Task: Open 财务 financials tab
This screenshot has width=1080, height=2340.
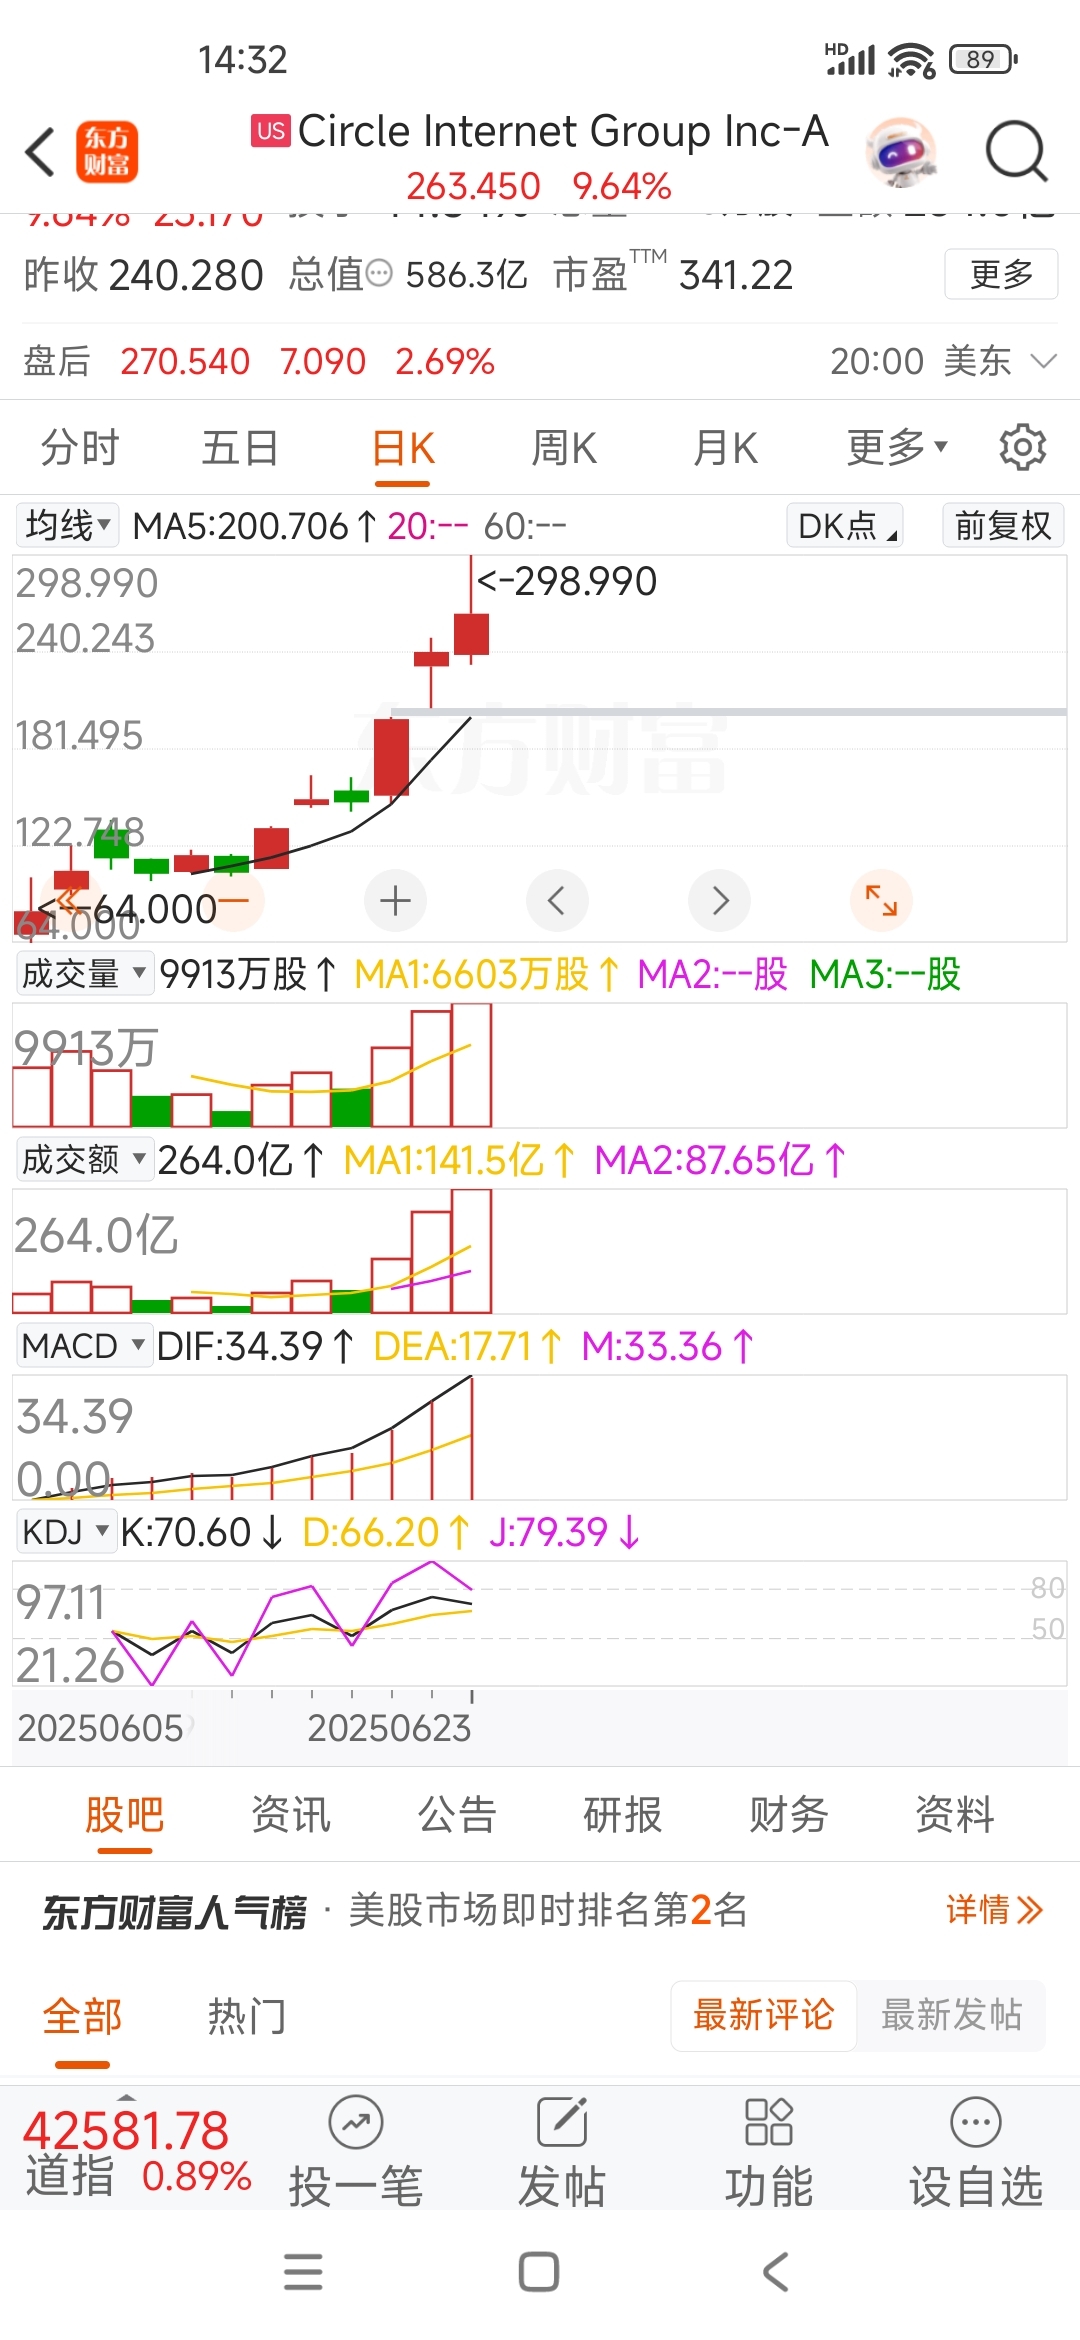Action: [789, 1815]
